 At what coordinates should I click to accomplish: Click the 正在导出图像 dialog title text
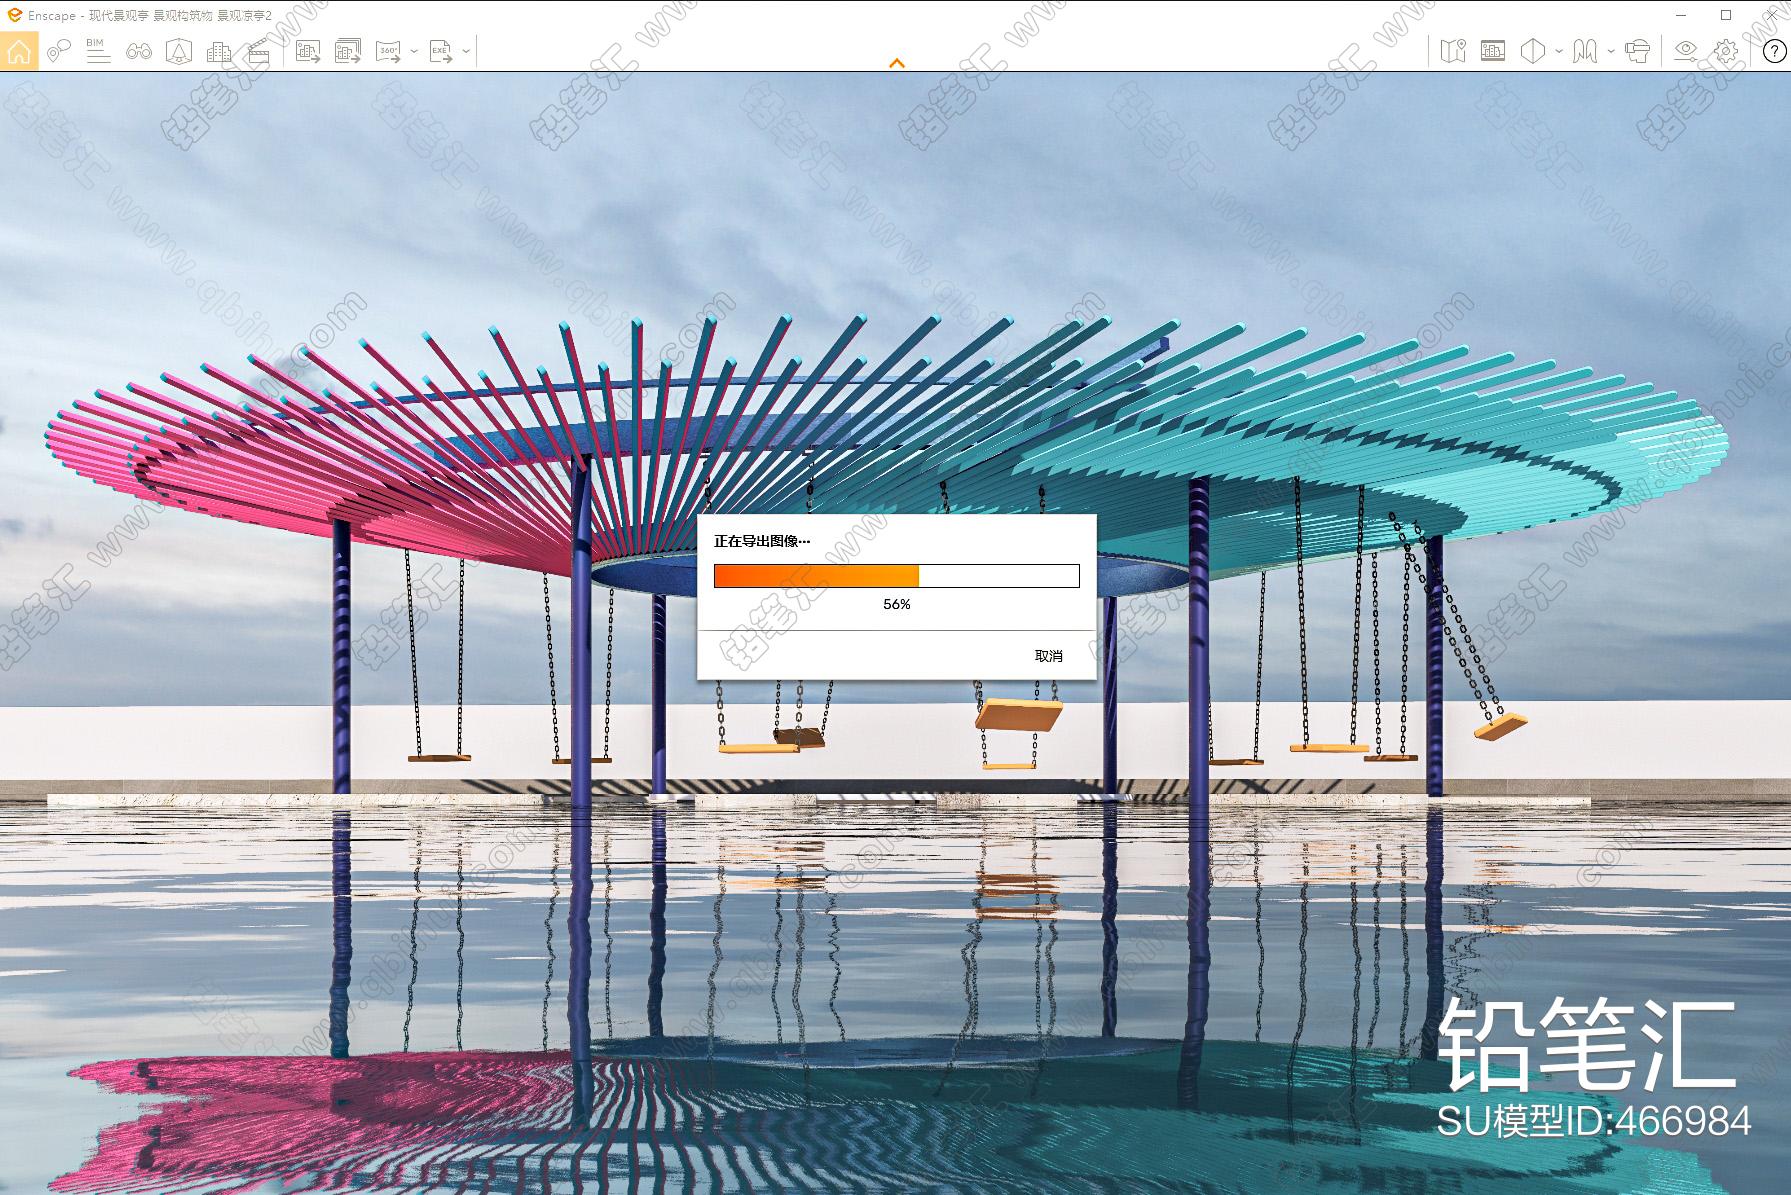tap(762, 542)
